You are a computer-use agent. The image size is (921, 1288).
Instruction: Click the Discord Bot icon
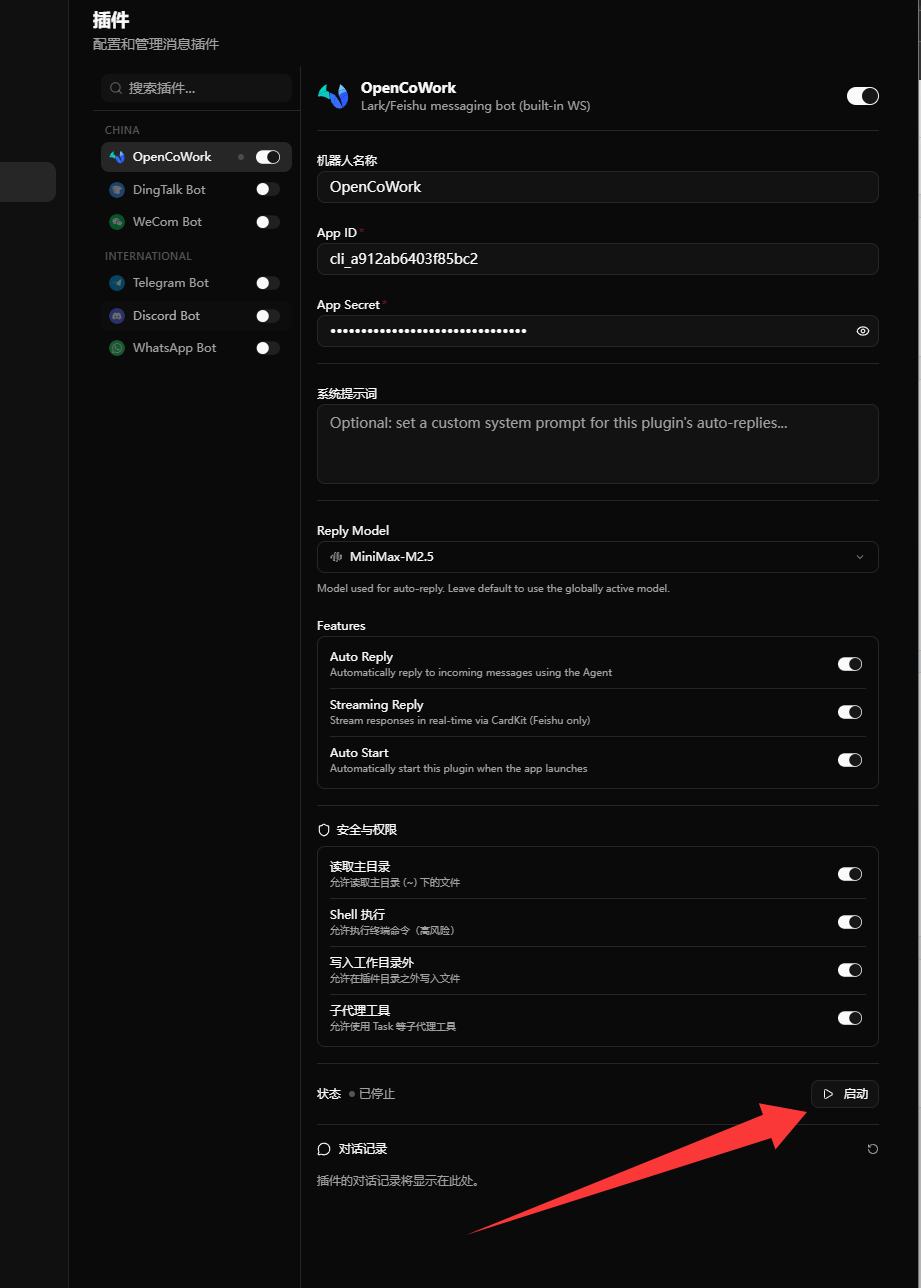117,316
